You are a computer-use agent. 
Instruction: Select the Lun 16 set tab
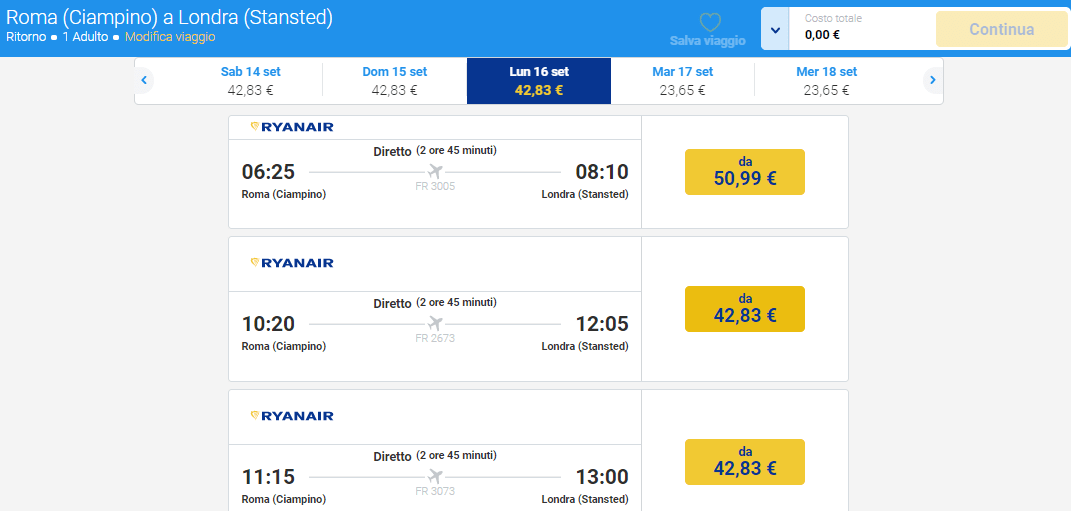[x=539, y=81]
